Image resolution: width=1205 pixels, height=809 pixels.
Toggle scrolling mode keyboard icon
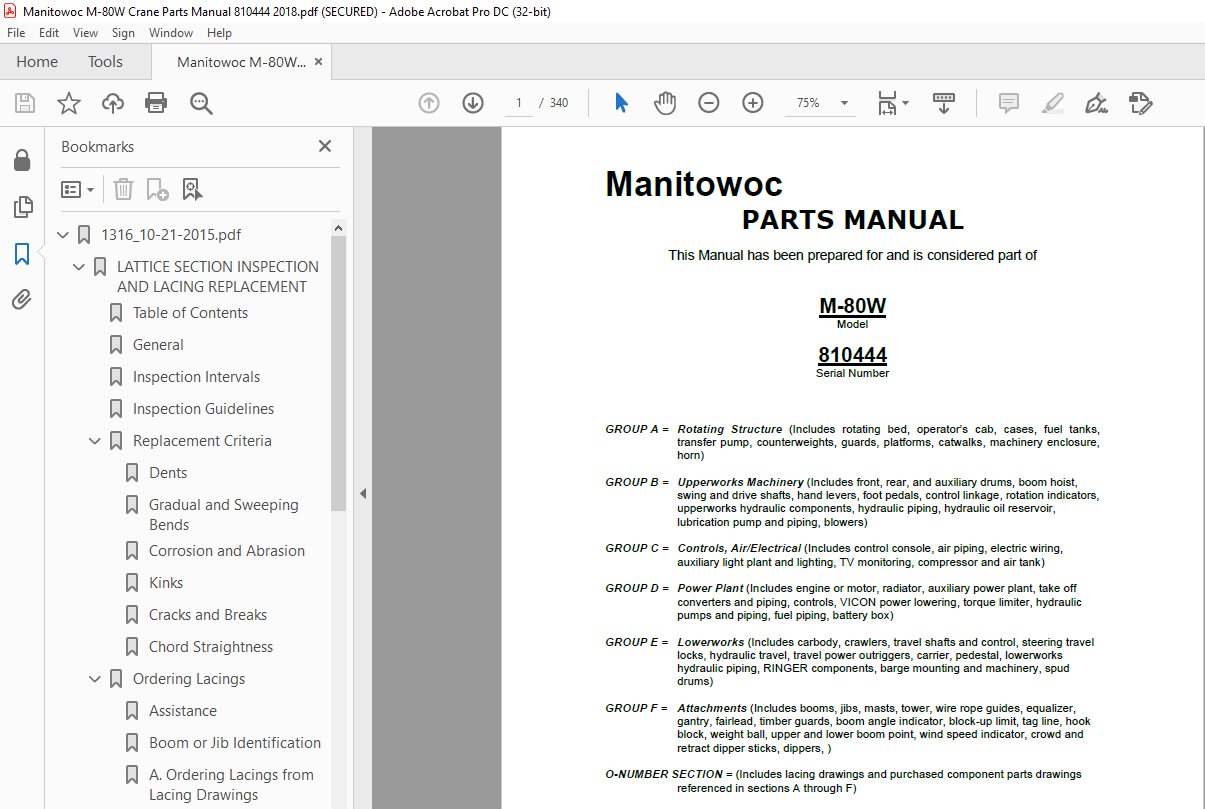[944, 103]
